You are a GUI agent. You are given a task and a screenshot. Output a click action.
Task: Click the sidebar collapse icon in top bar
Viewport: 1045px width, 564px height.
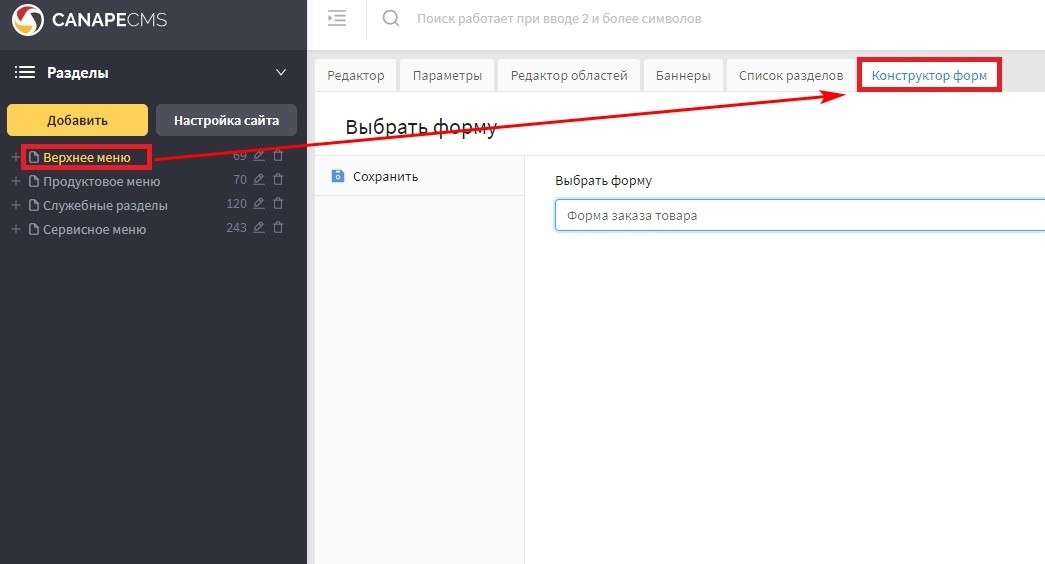(x=337, y=18)
